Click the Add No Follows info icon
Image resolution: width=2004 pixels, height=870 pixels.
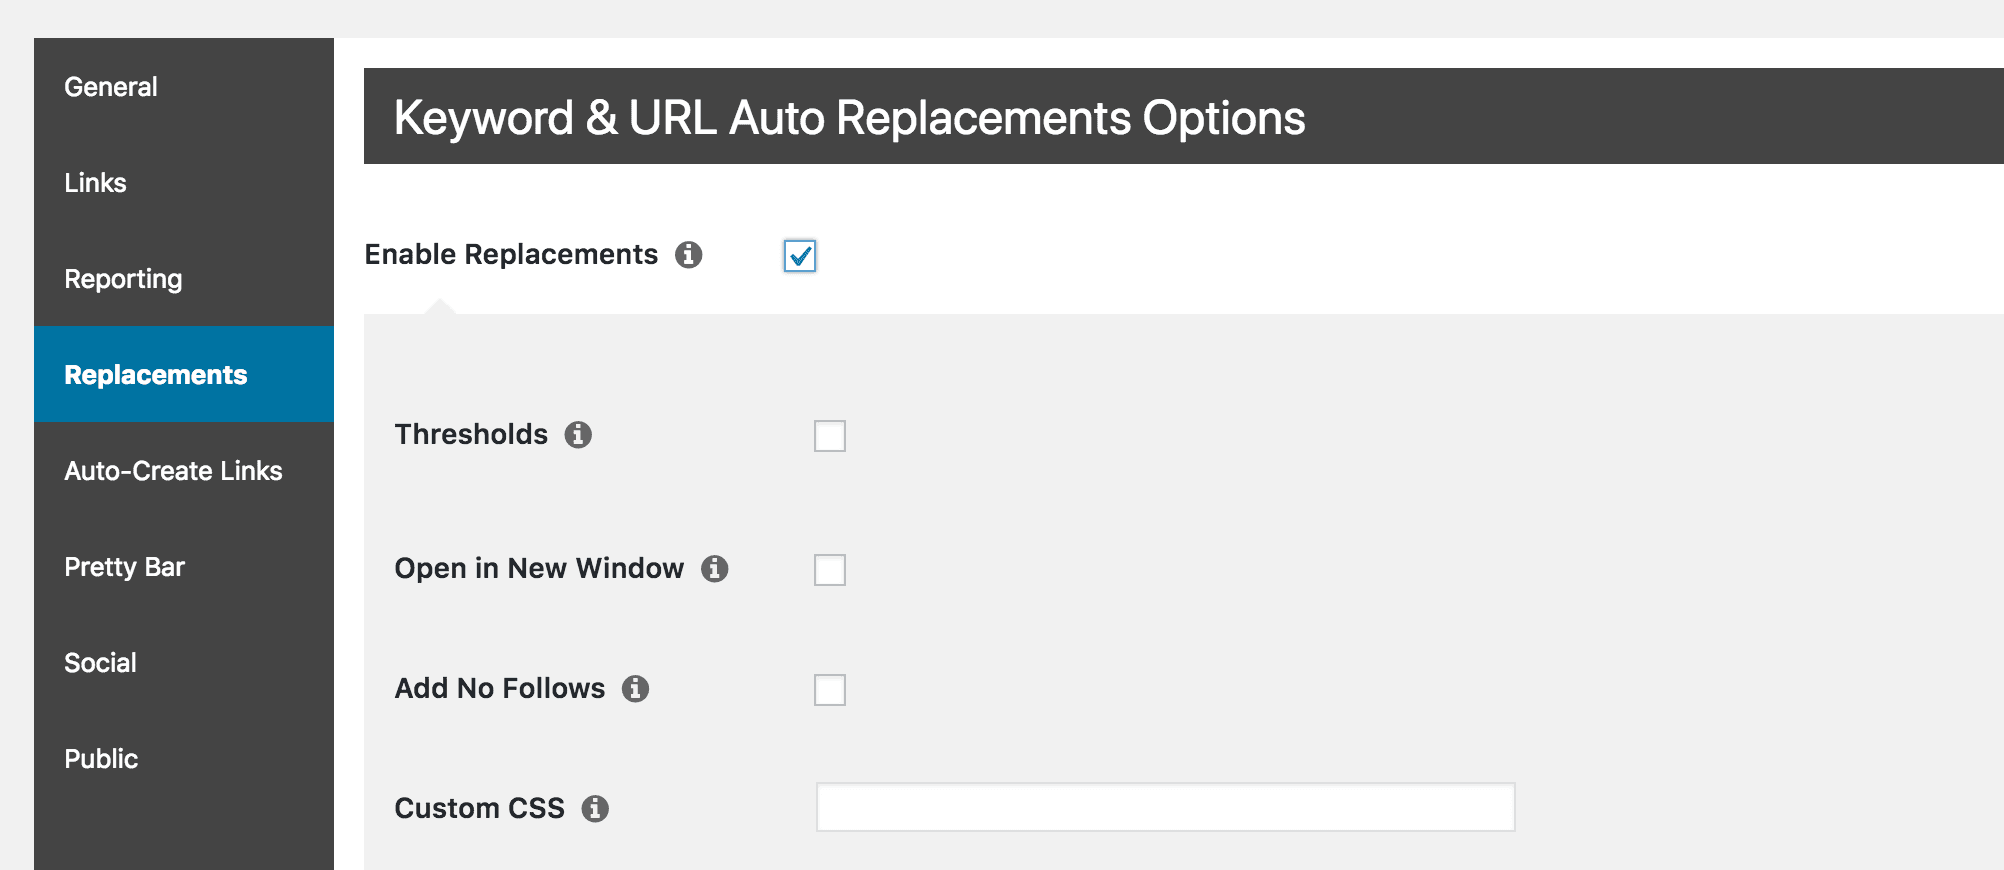635,689
